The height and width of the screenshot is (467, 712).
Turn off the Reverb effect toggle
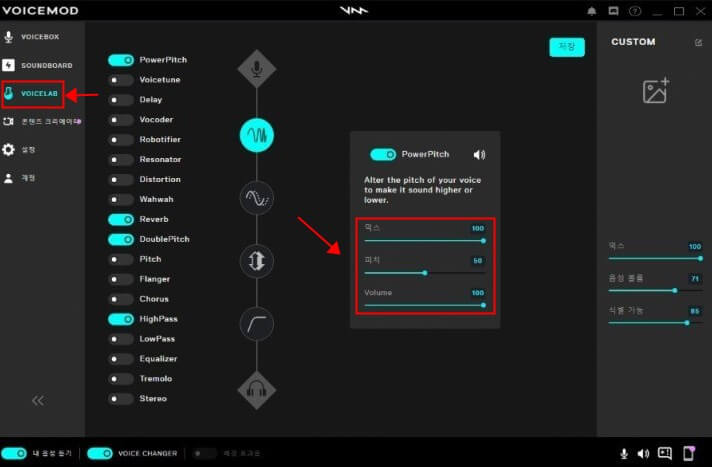121,219
